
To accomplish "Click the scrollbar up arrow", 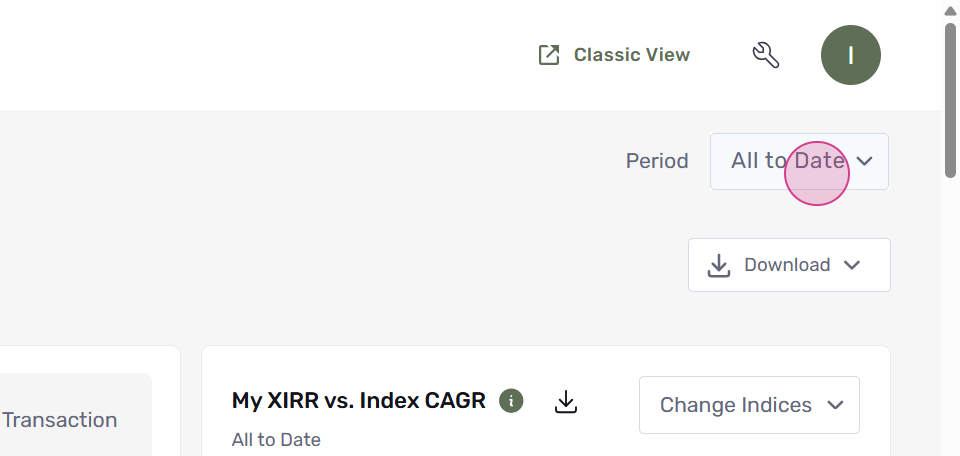I will pos(950,10).
